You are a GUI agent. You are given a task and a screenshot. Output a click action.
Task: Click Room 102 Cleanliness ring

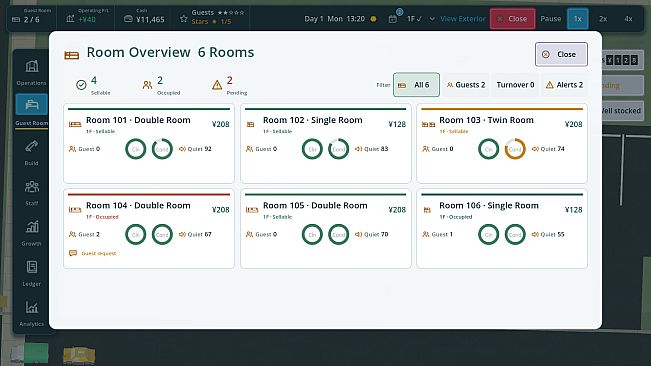tap(312, 149)
